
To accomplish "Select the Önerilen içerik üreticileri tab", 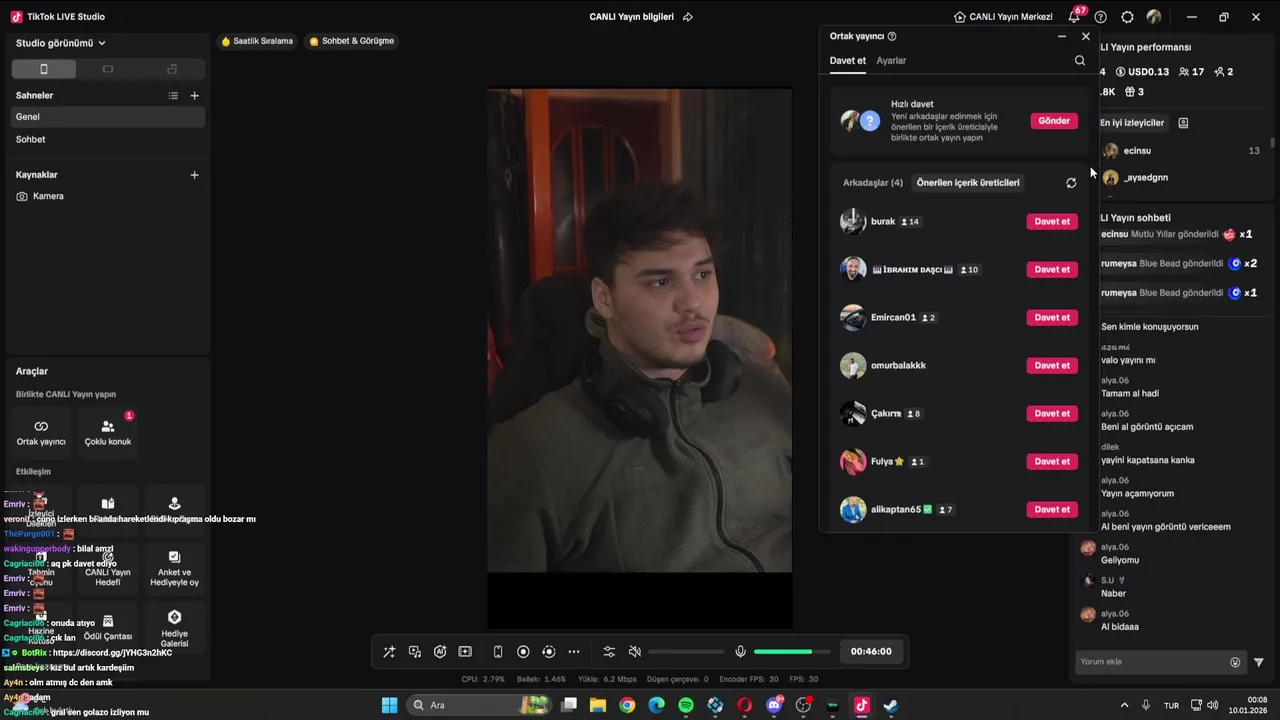I will [x=968, y=183].
